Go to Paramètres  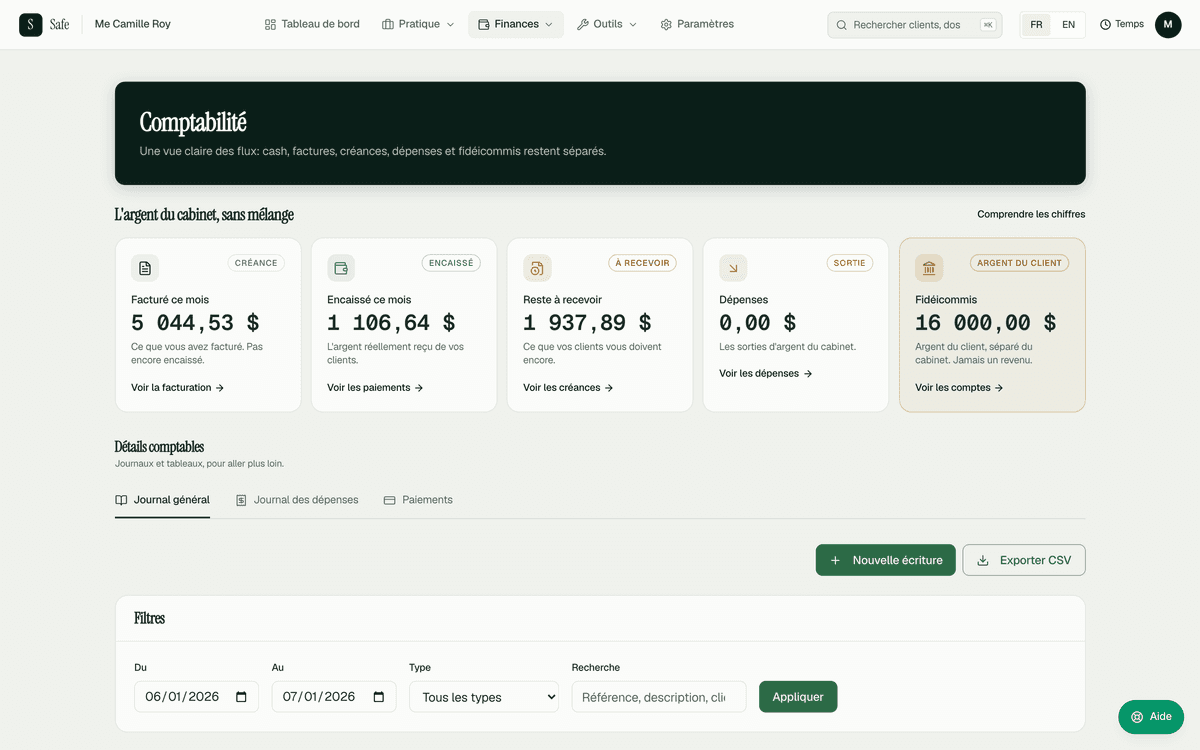point(697,24)
